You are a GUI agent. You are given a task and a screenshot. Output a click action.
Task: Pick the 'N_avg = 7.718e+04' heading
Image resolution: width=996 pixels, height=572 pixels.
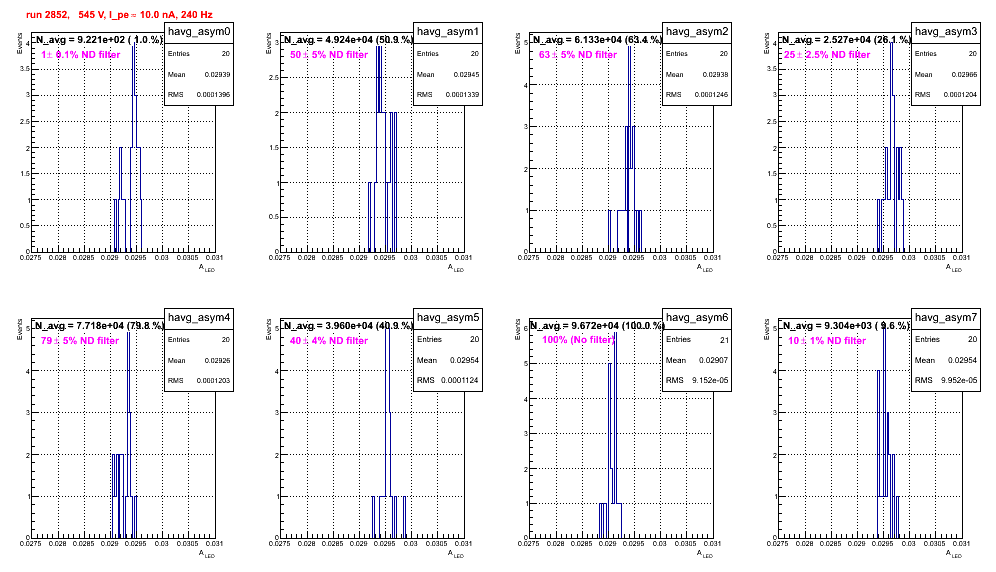pos(99,325)
